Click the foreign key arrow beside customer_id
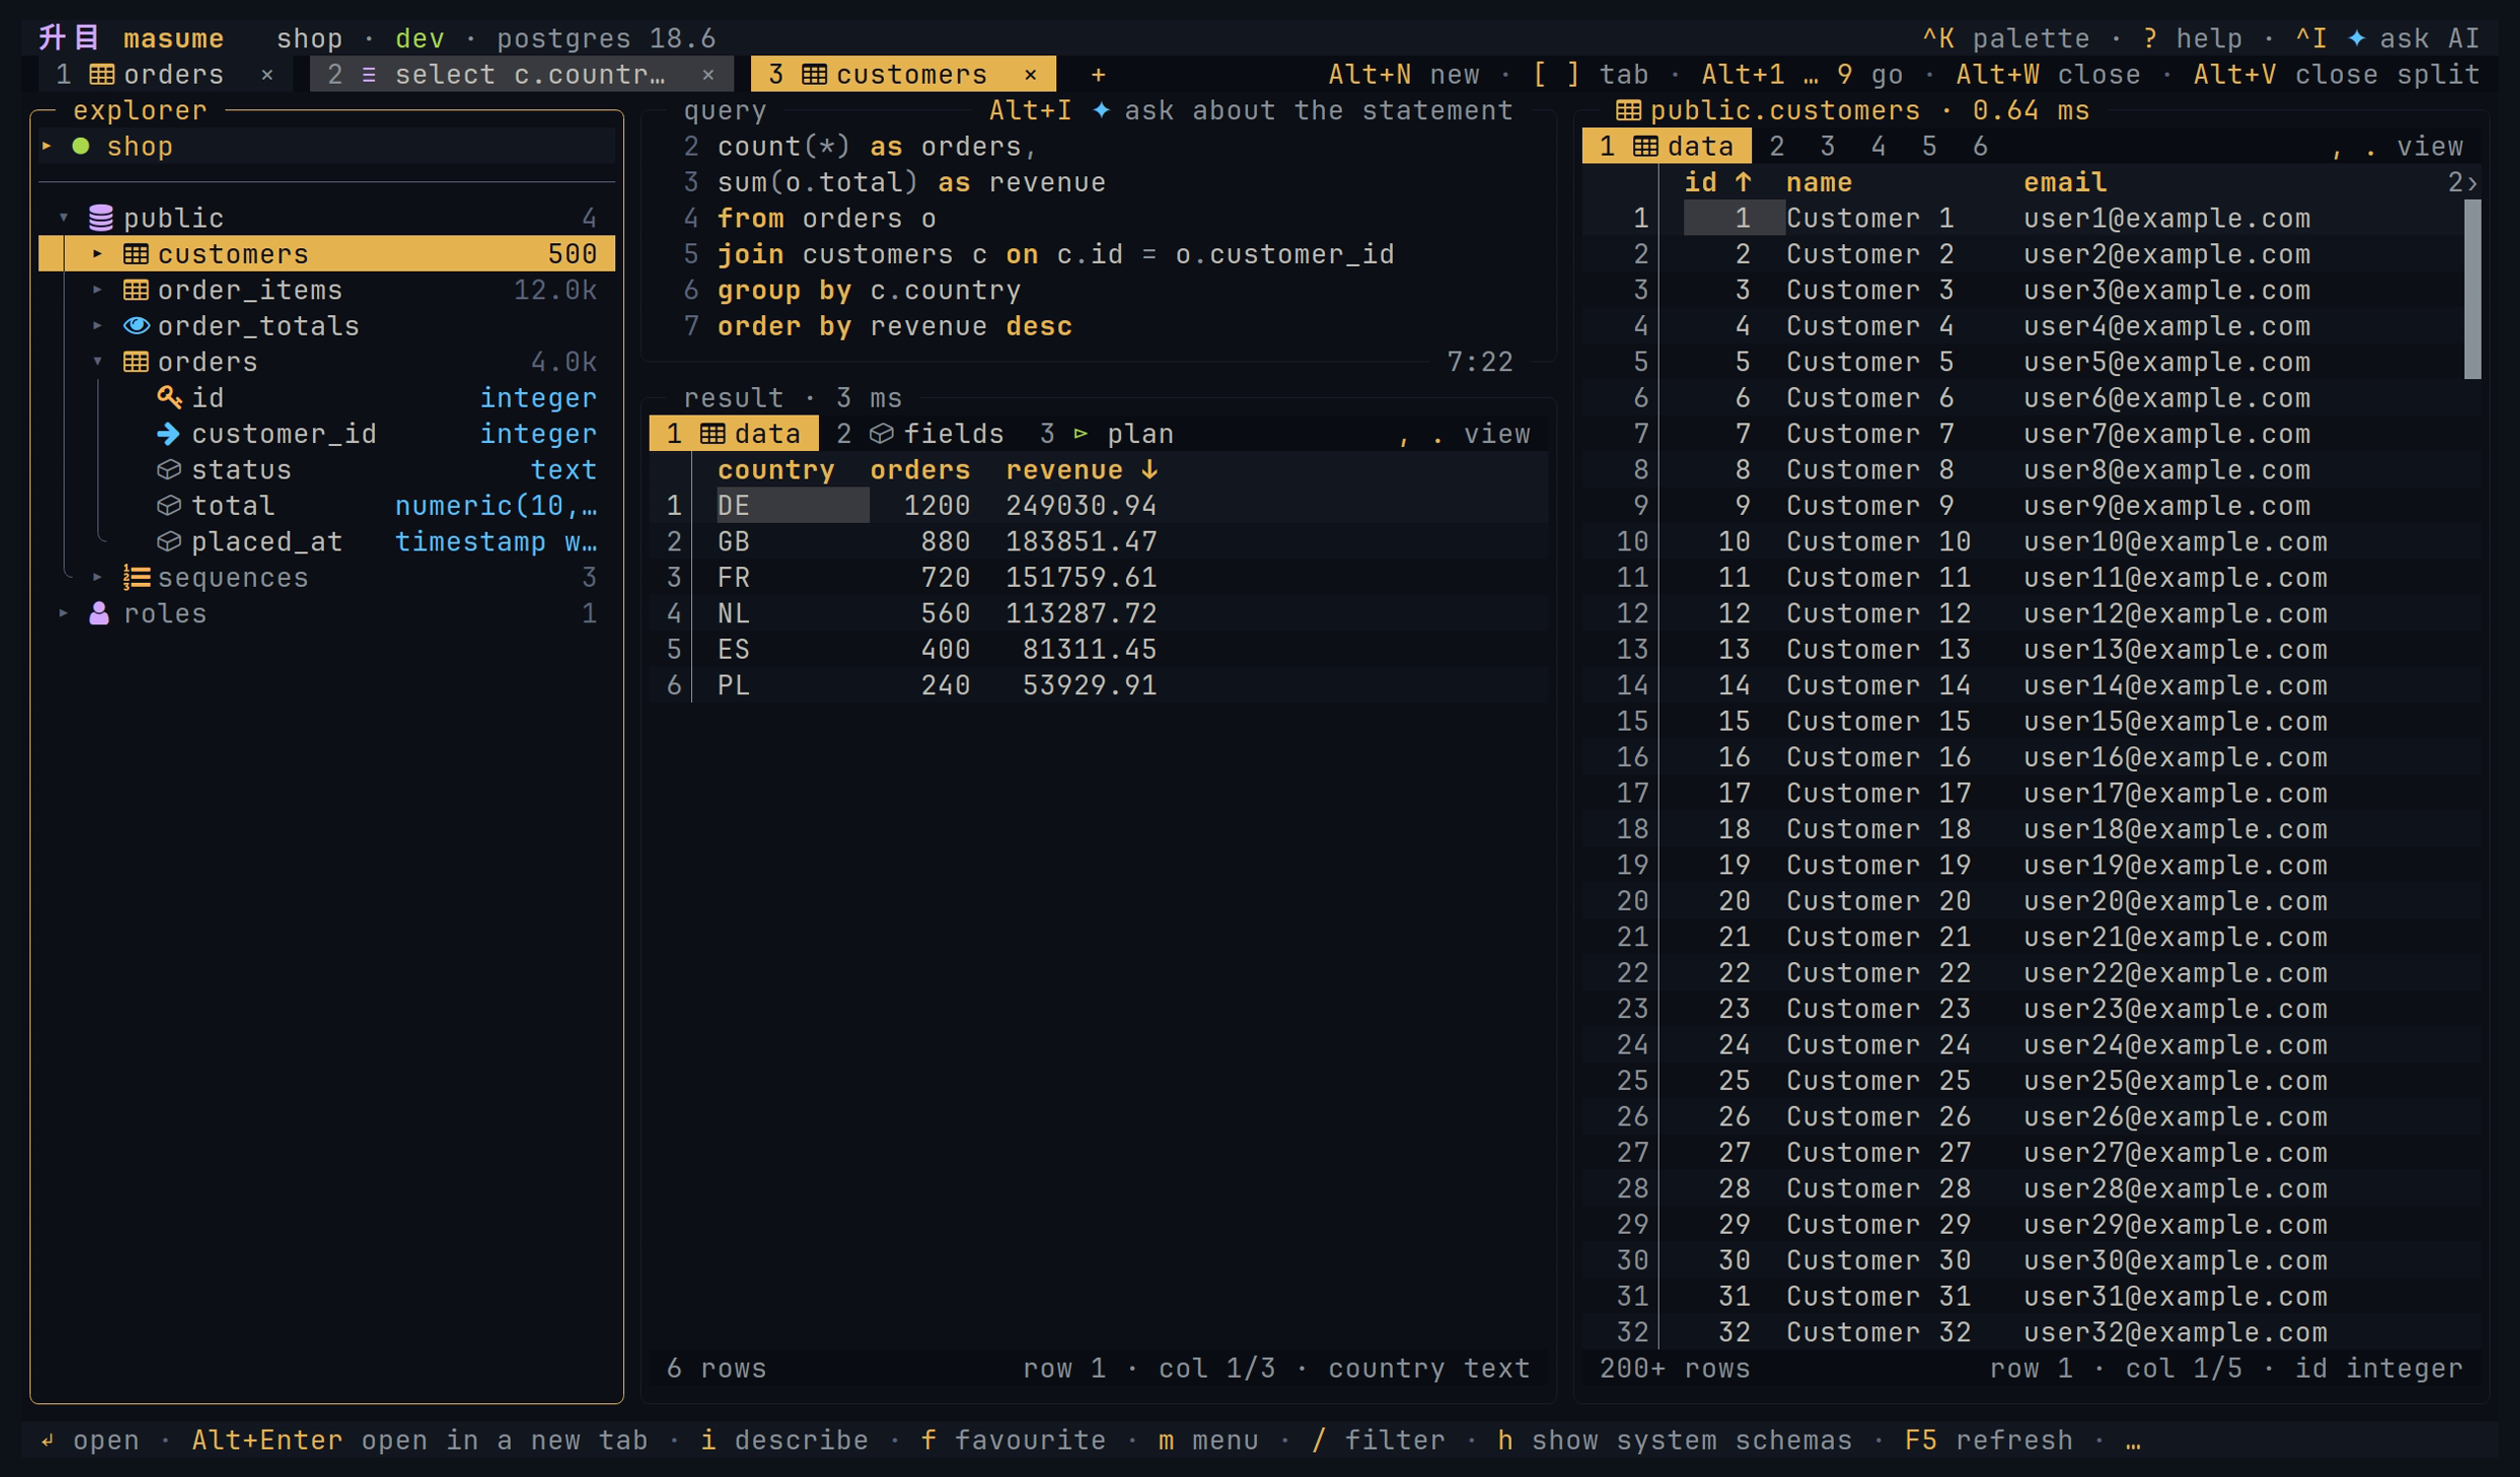The image size is (2520, 1477). pos(169,433)
